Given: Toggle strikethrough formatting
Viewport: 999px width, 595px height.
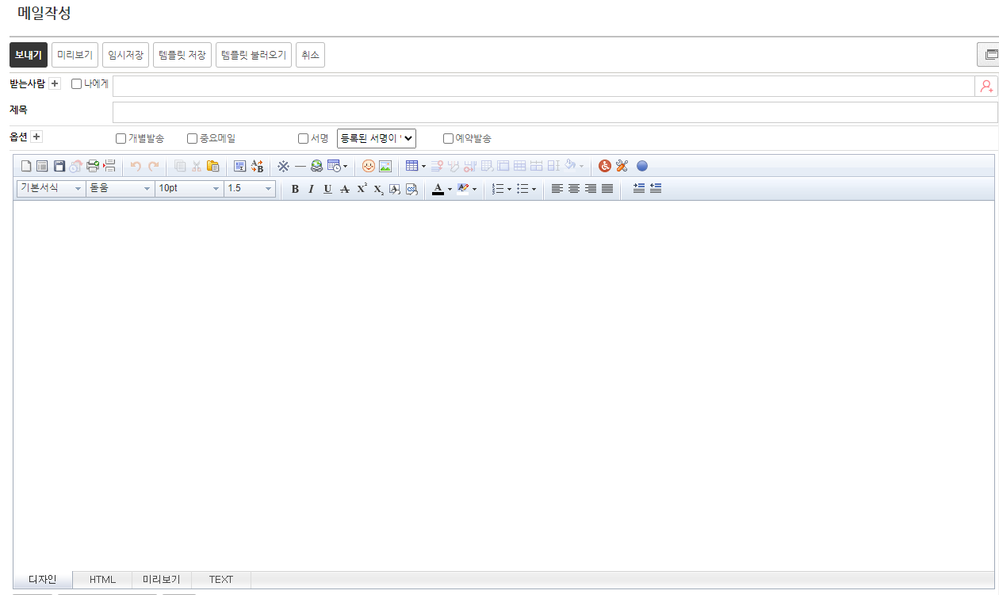Looking at the screenshot, I should [x=345, y=189].
